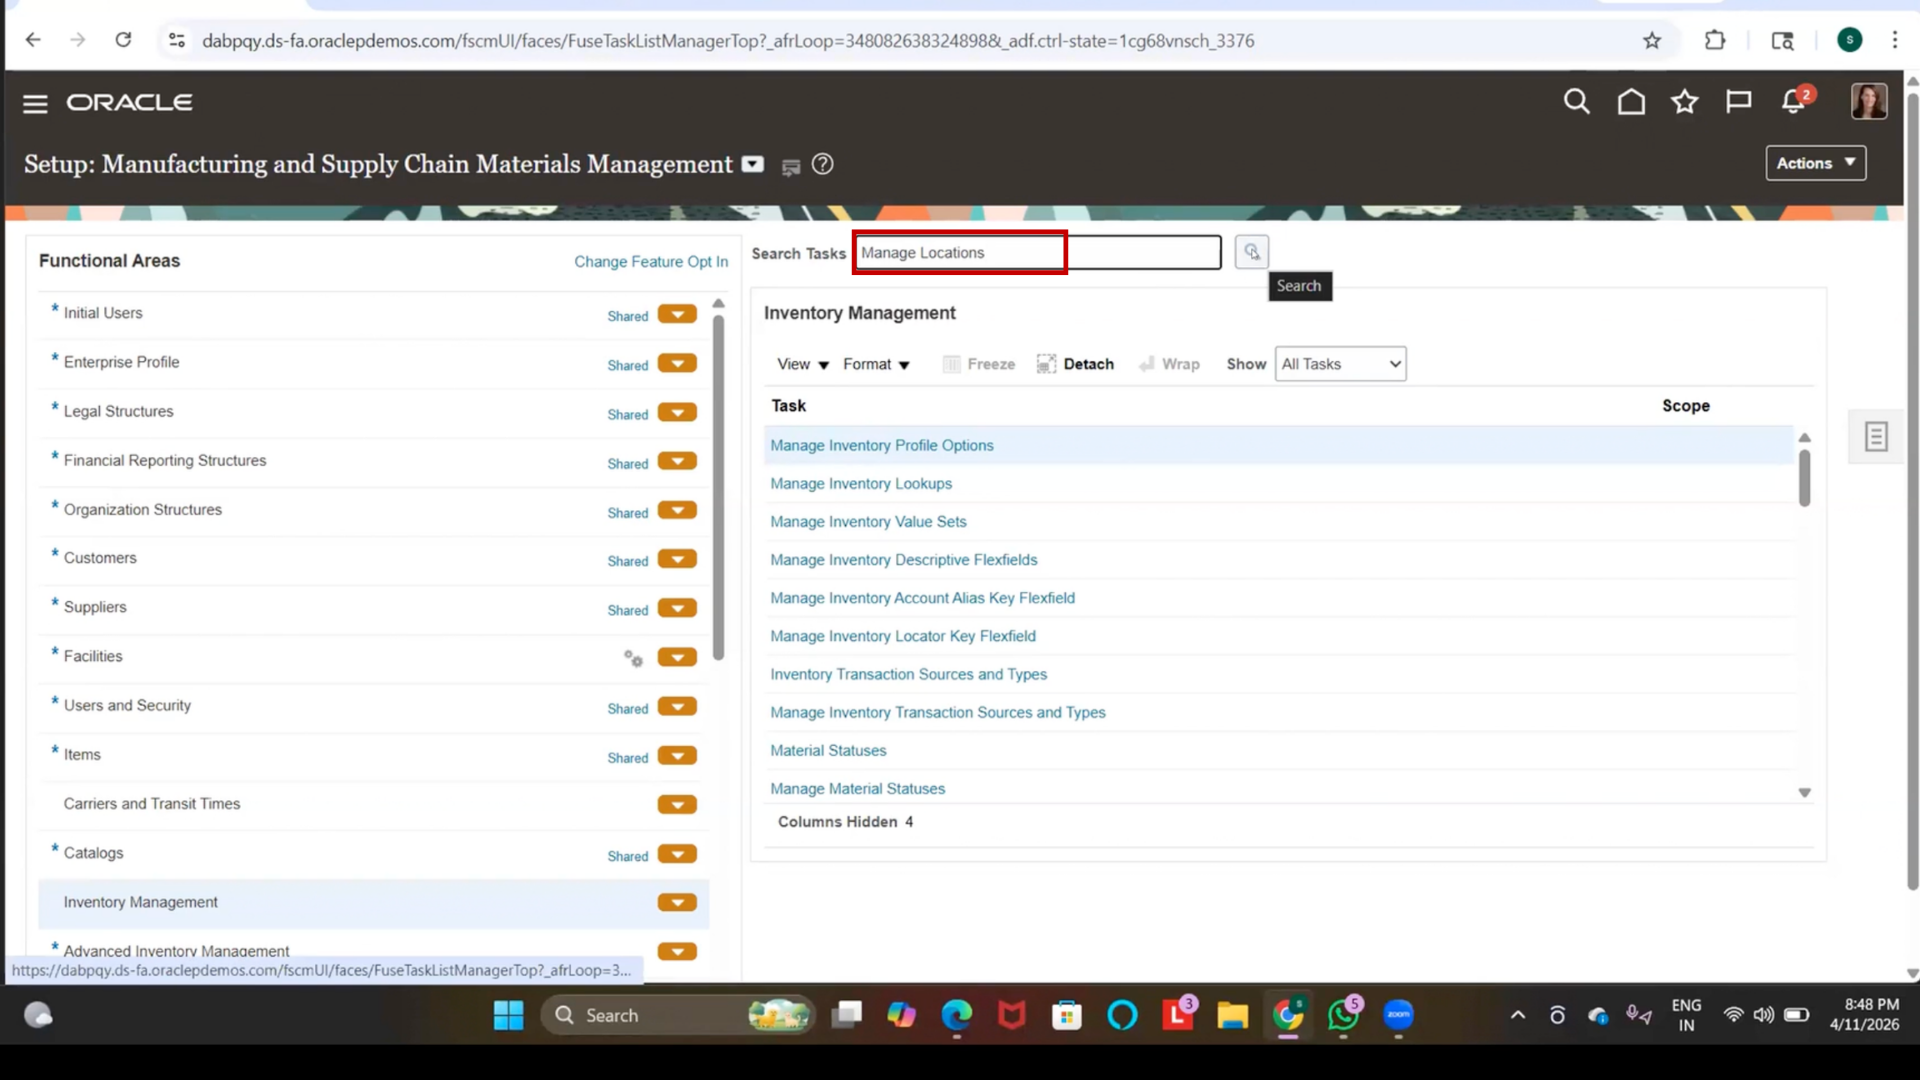Open the Manage Inventory Descriptive Flexfields task
Viewport: 1920px width, 1080px height.
(903, 560)
